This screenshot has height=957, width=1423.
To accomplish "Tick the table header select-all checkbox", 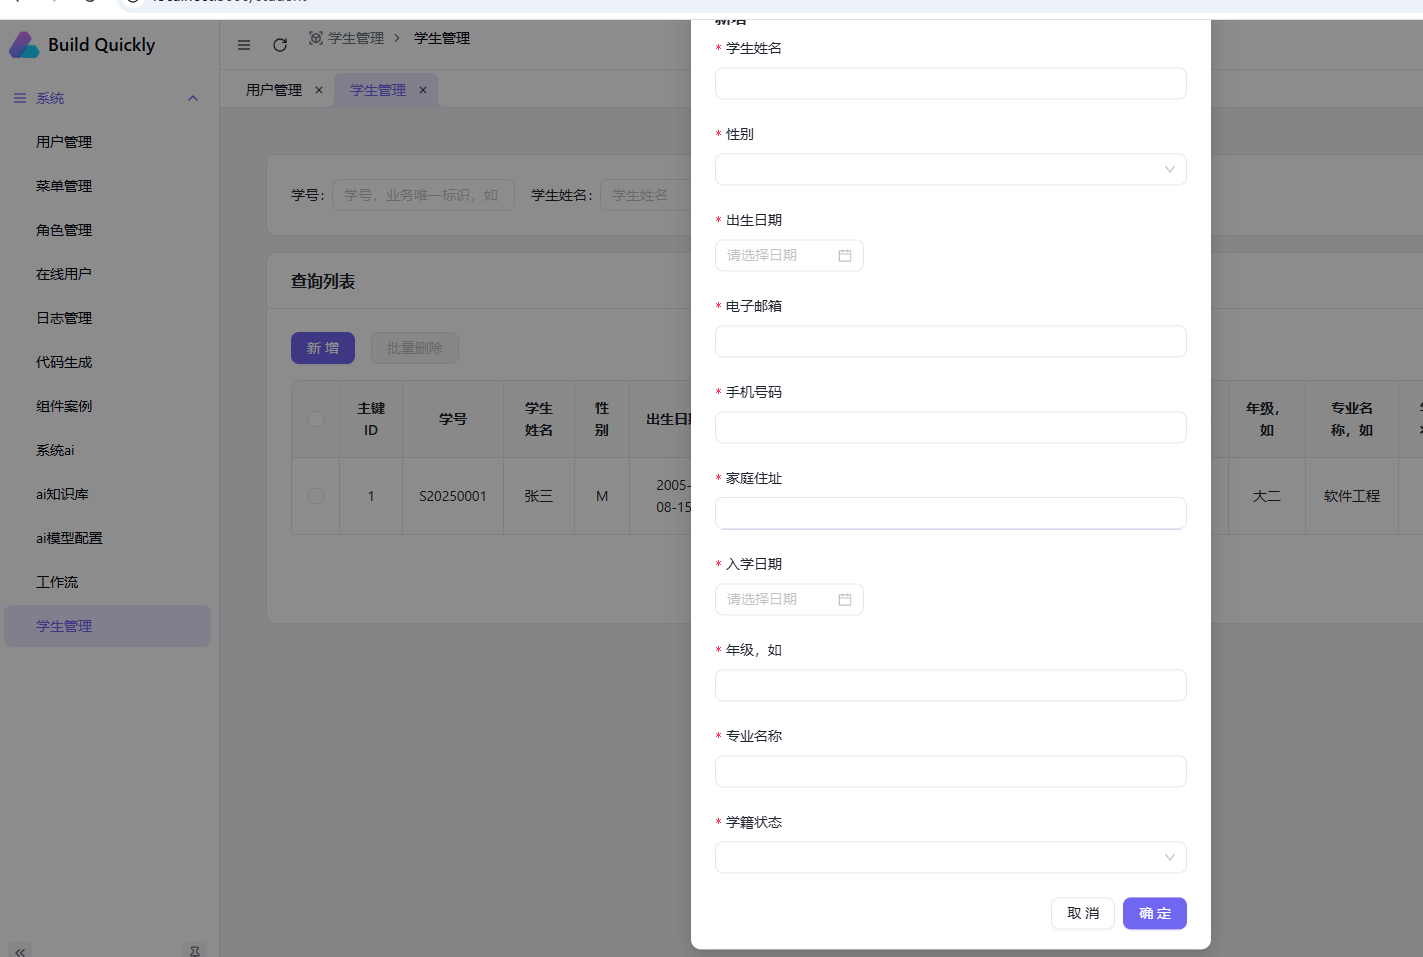I will (316, 419).
